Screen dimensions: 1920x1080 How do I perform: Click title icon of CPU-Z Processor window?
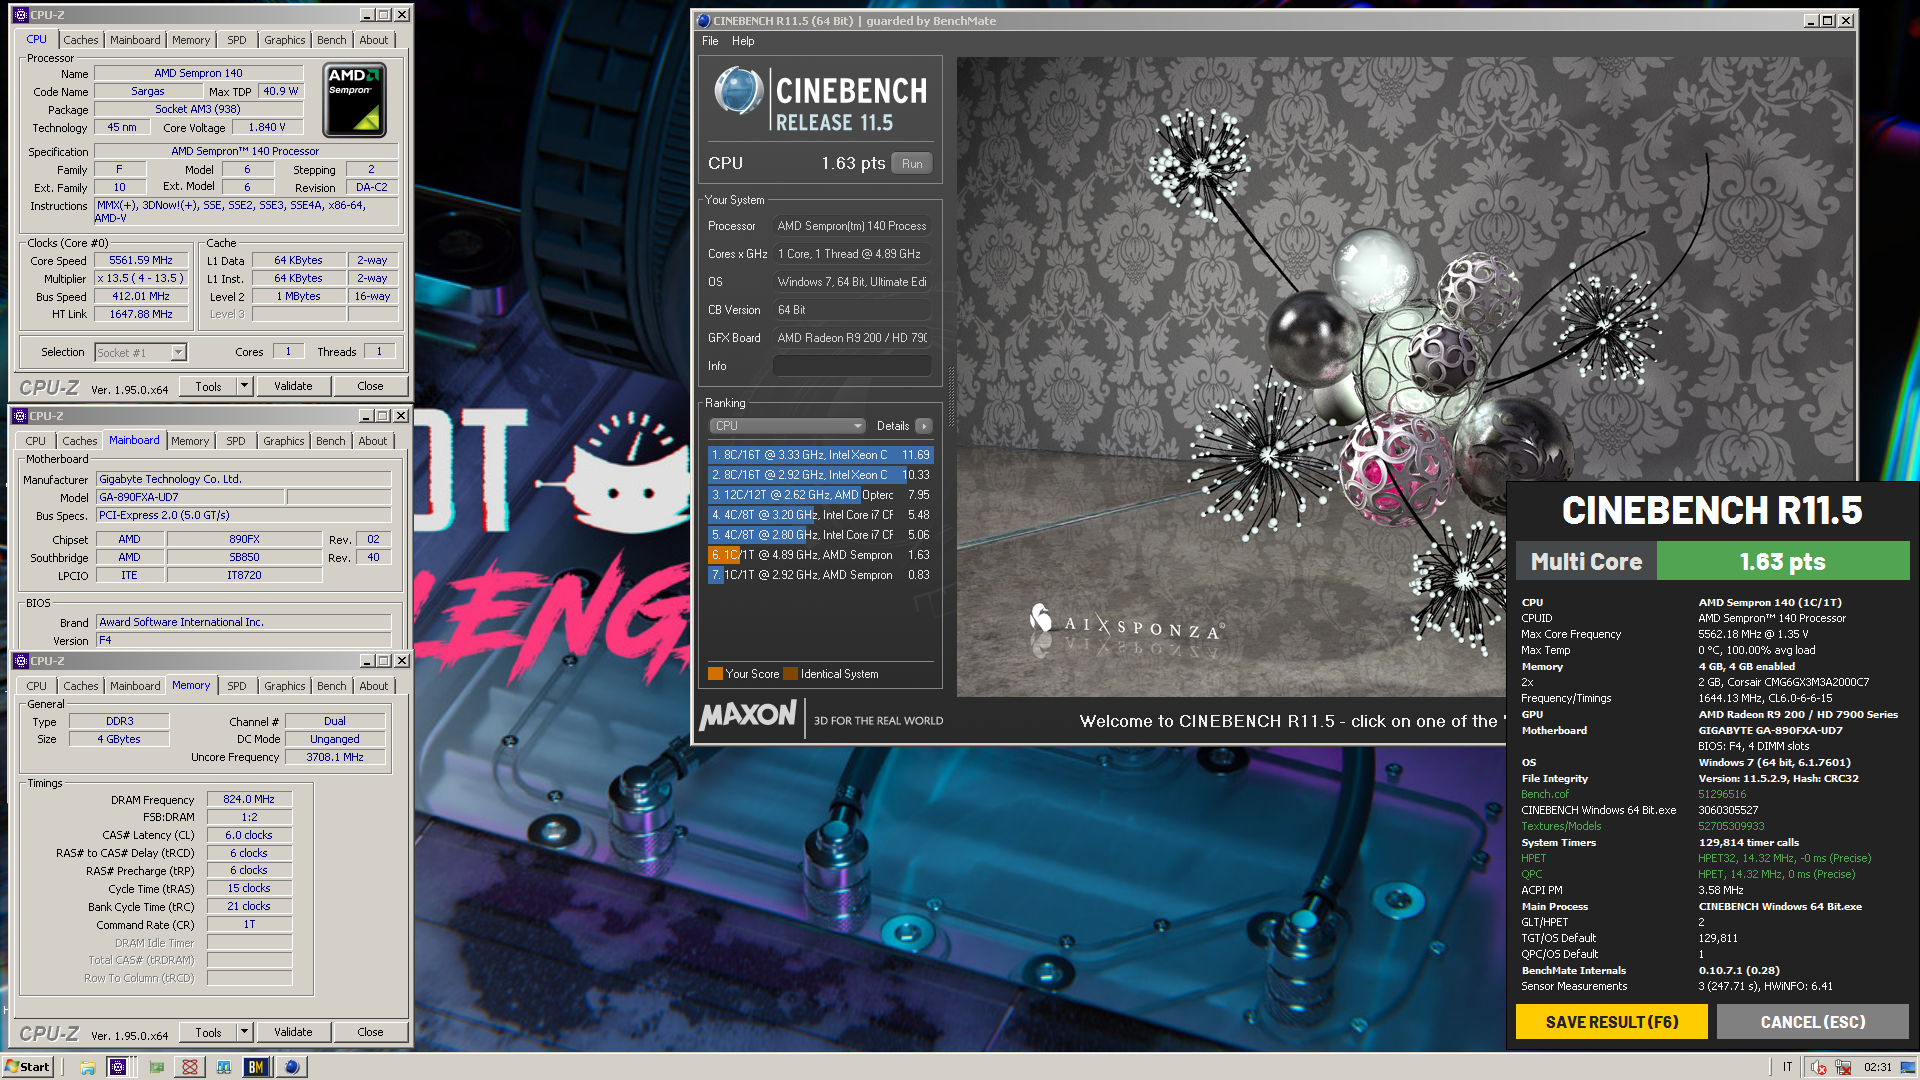pyautogui.click(x=20, y=15)
